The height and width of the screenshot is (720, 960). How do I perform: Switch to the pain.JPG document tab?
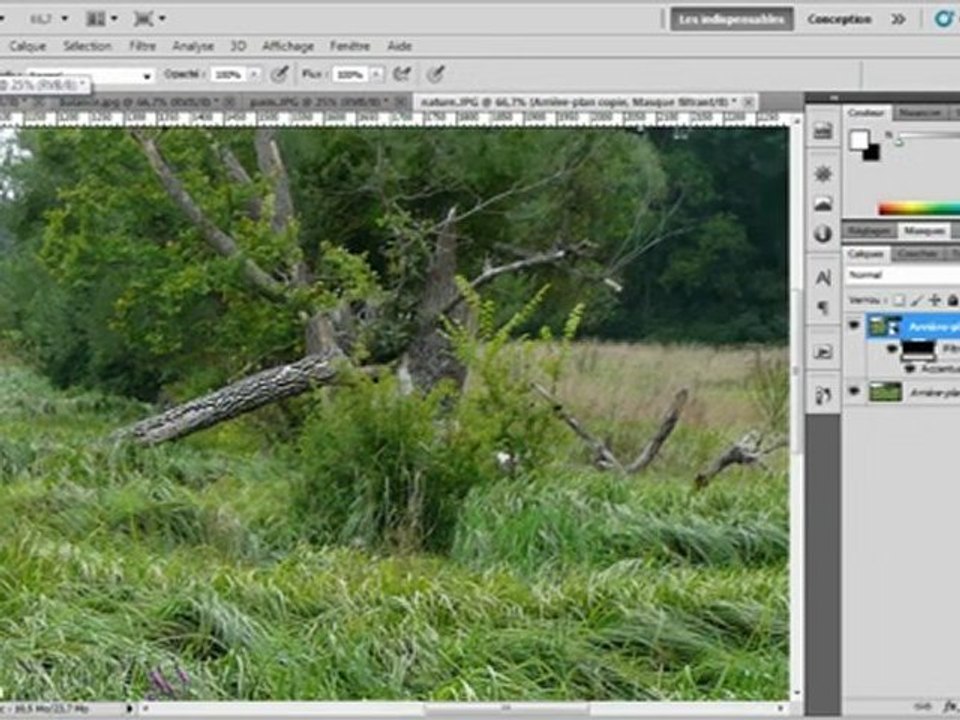[x=318, y=102]
